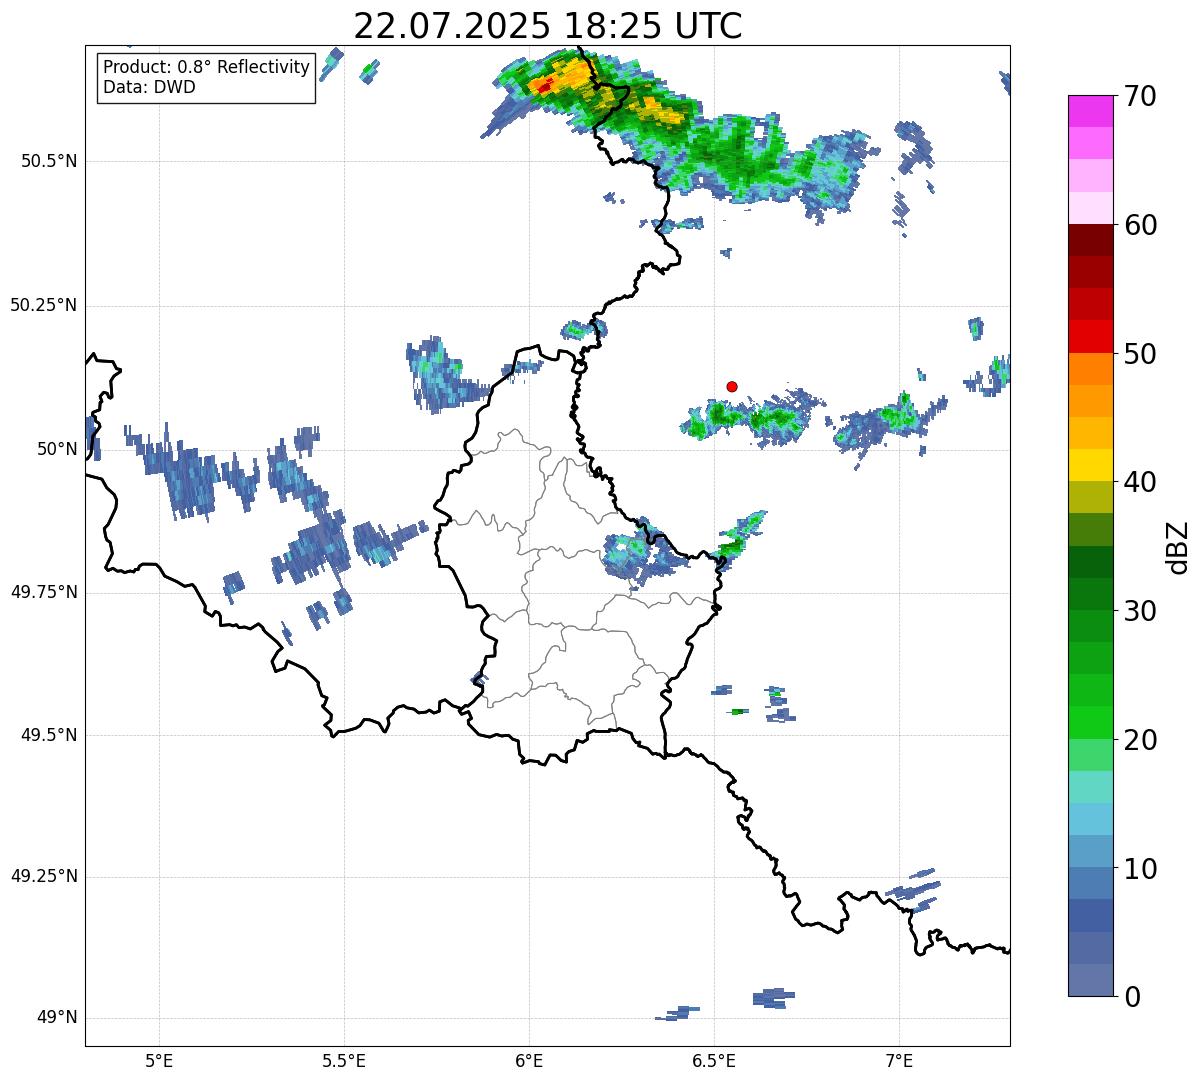Image resolution: width=1202 pixels, height=1081 pixels.
Task: Click the red station marker dot
Action: pos(732,386)
